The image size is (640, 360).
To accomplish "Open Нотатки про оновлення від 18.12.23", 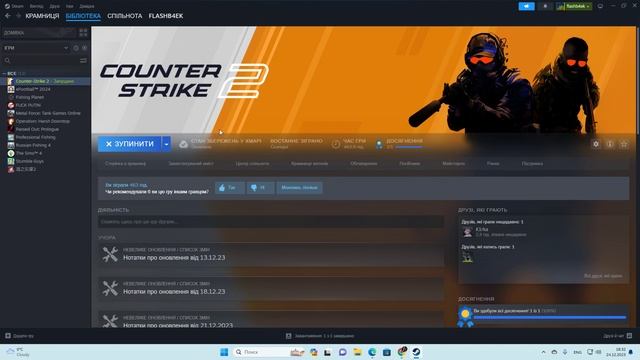I will tap(174, 291).
